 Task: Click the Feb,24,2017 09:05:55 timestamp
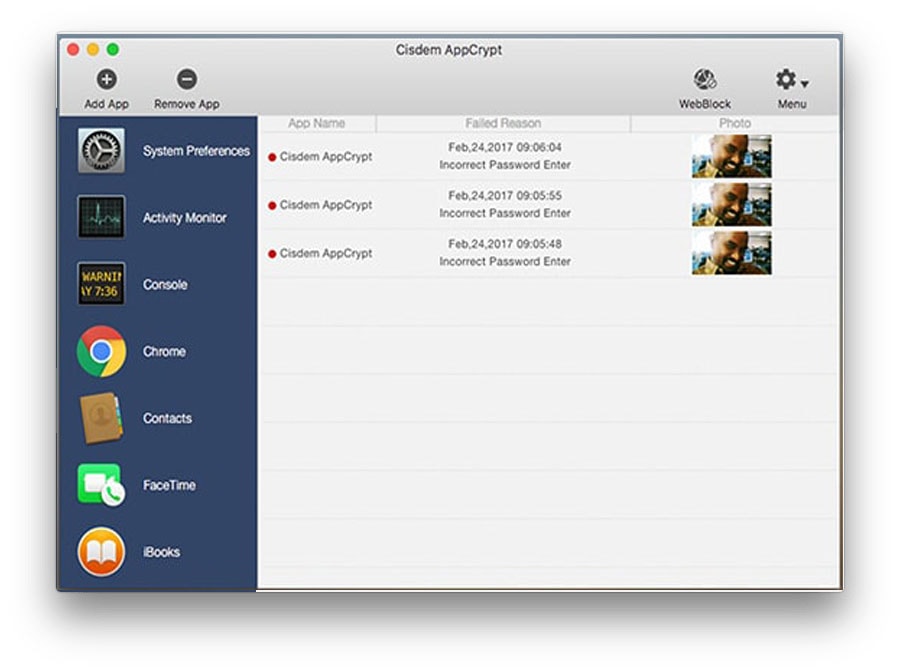505,196
